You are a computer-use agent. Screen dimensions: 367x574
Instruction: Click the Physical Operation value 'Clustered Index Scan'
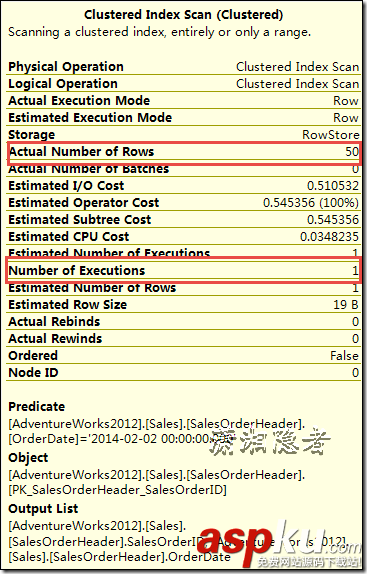(x=297, y=67)
